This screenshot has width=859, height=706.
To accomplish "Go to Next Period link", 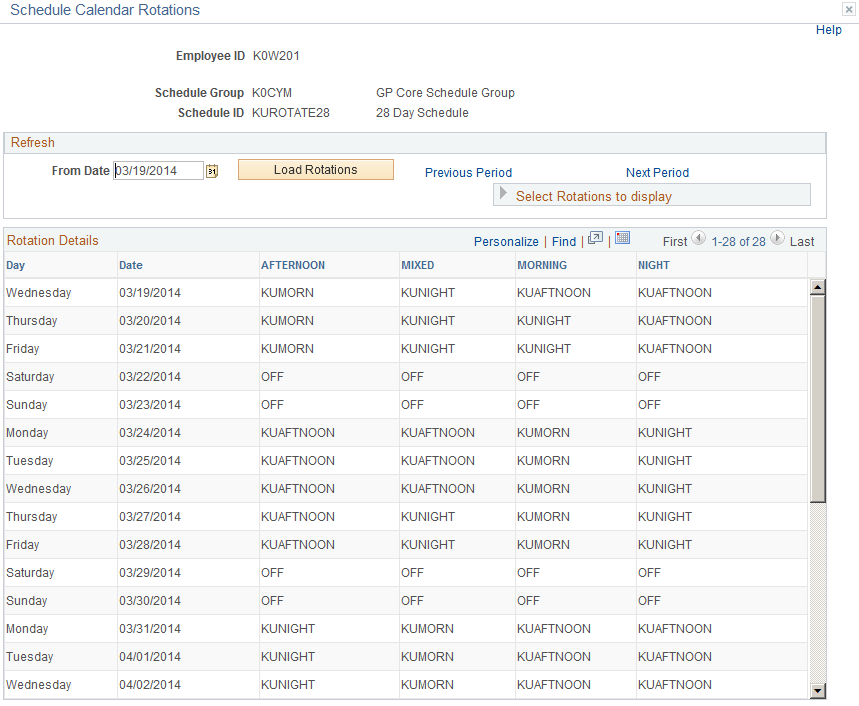I will 657,173.
